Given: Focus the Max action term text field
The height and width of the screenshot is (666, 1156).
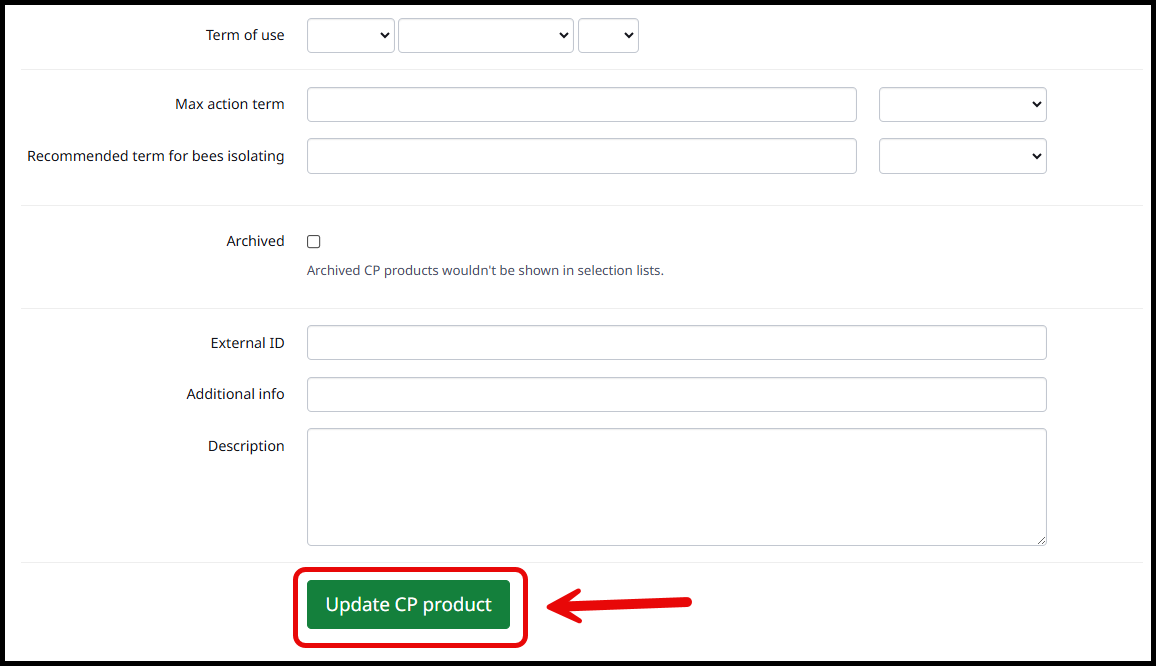Looking at the screenshot, I should pyautogui.click(x=581, y=104).
